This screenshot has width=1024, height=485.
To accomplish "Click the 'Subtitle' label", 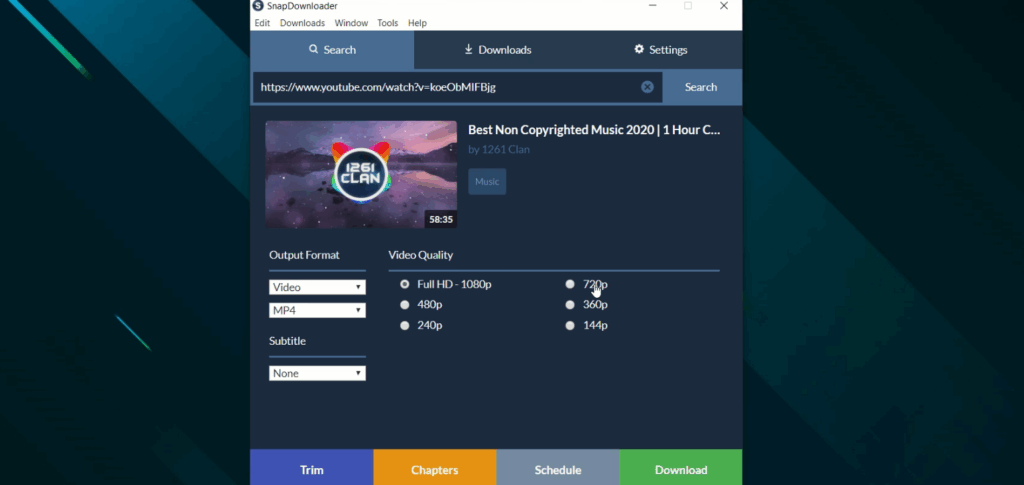I will 287,341.
